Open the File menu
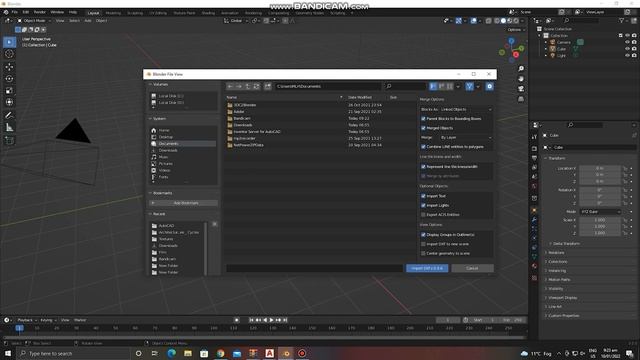The image size is (640, 360). [15, 12]
